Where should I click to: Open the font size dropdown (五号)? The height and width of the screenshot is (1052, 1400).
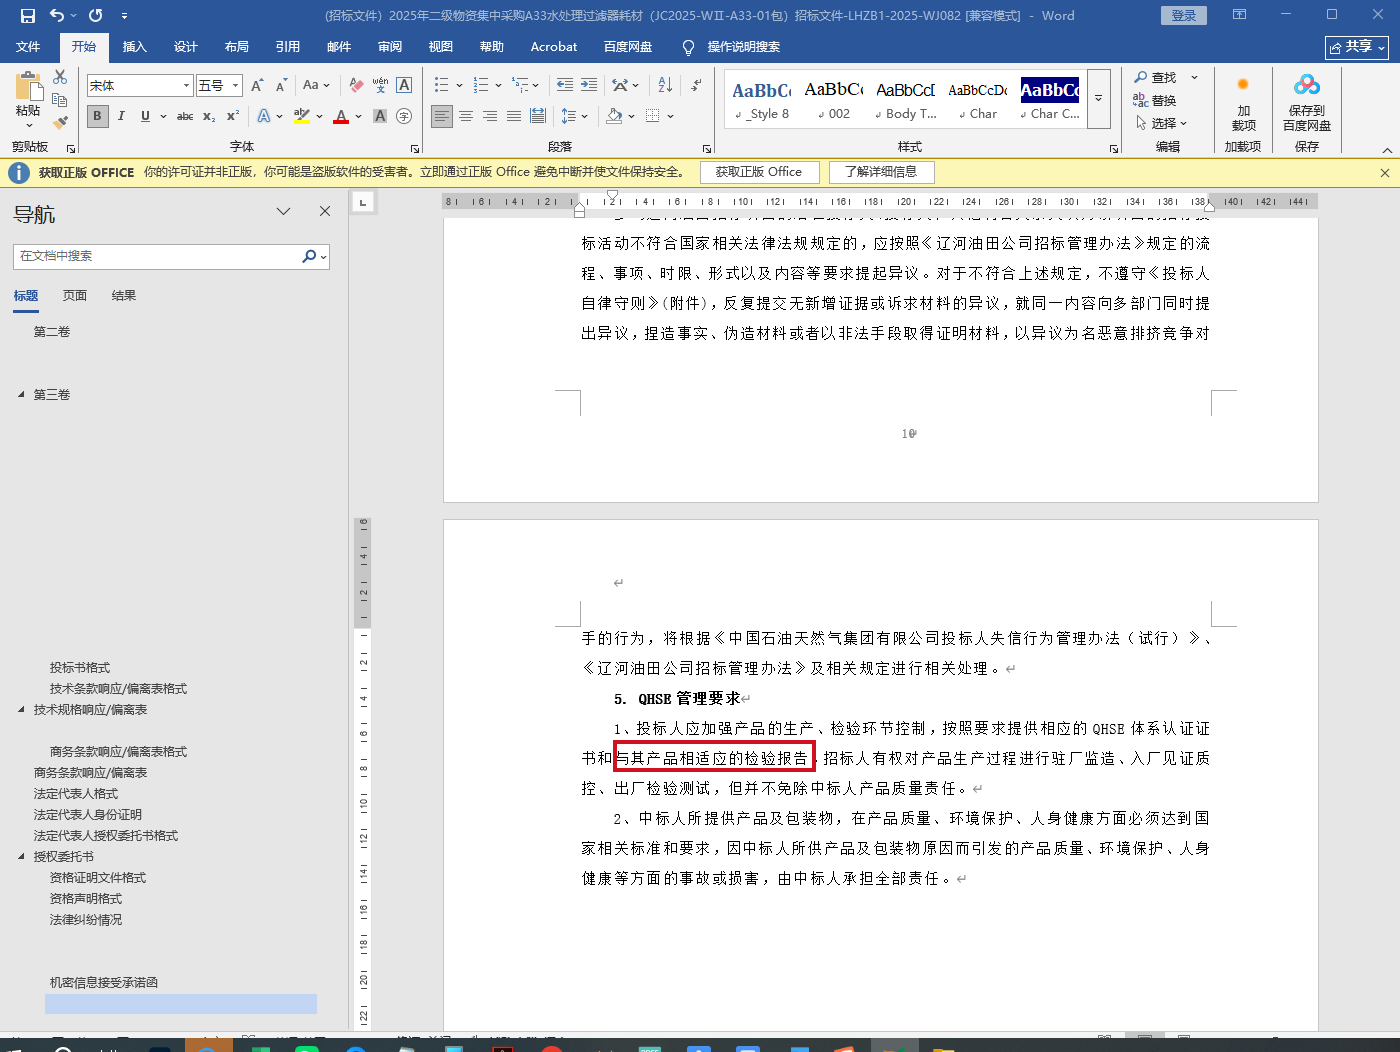(236, 86)
